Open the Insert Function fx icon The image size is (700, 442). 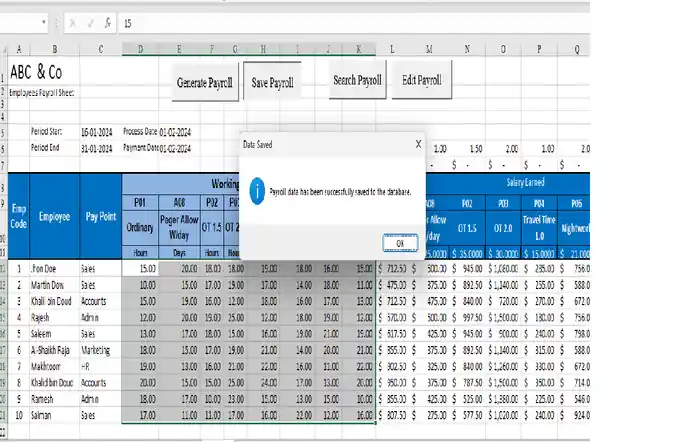[x=108, y=23]
